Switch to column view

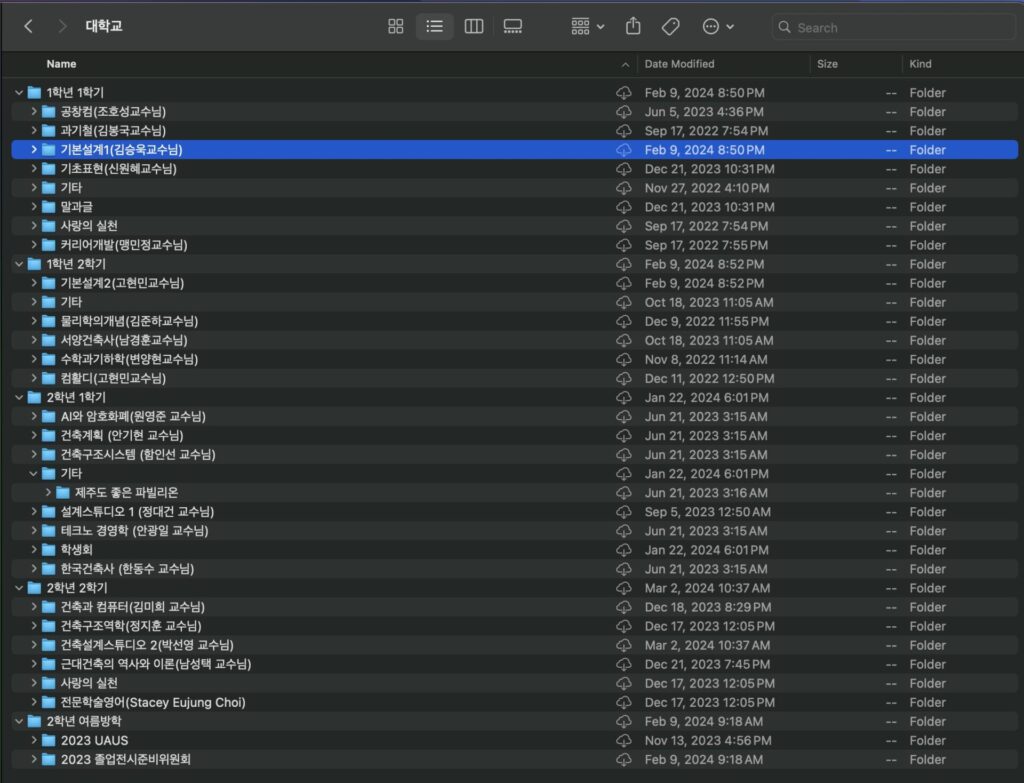[474, 27]
